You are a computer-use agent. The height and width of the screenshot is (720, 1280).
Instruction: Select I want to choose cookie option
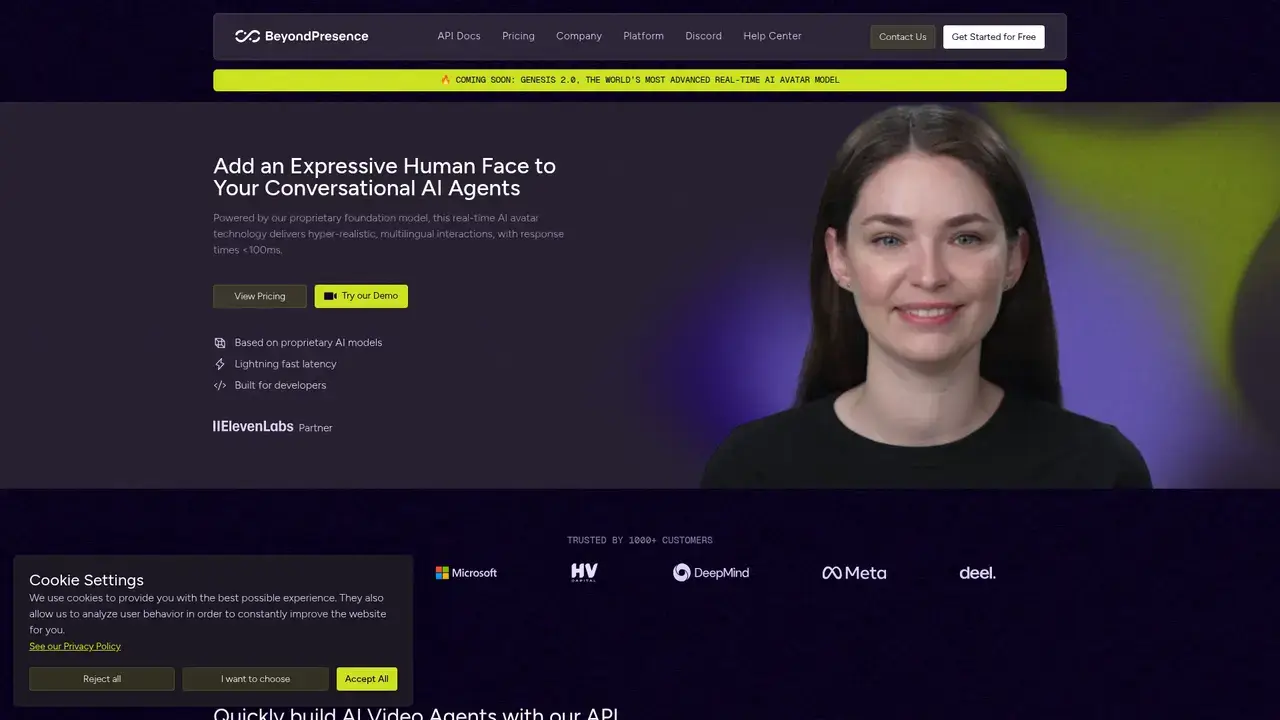tap(255, 679)
